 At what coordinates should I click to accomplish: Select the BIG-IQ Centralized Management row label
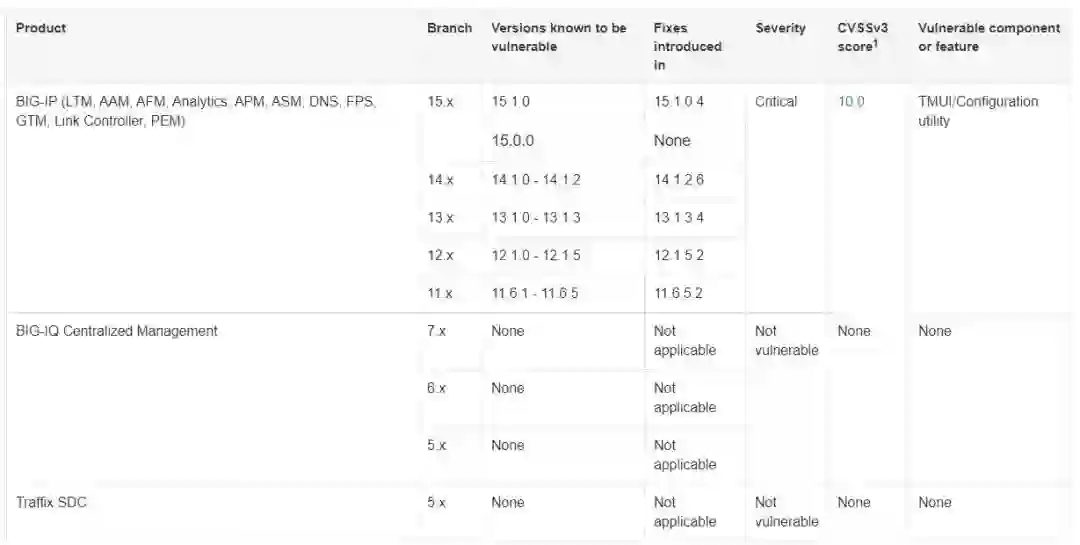[116, 331]
